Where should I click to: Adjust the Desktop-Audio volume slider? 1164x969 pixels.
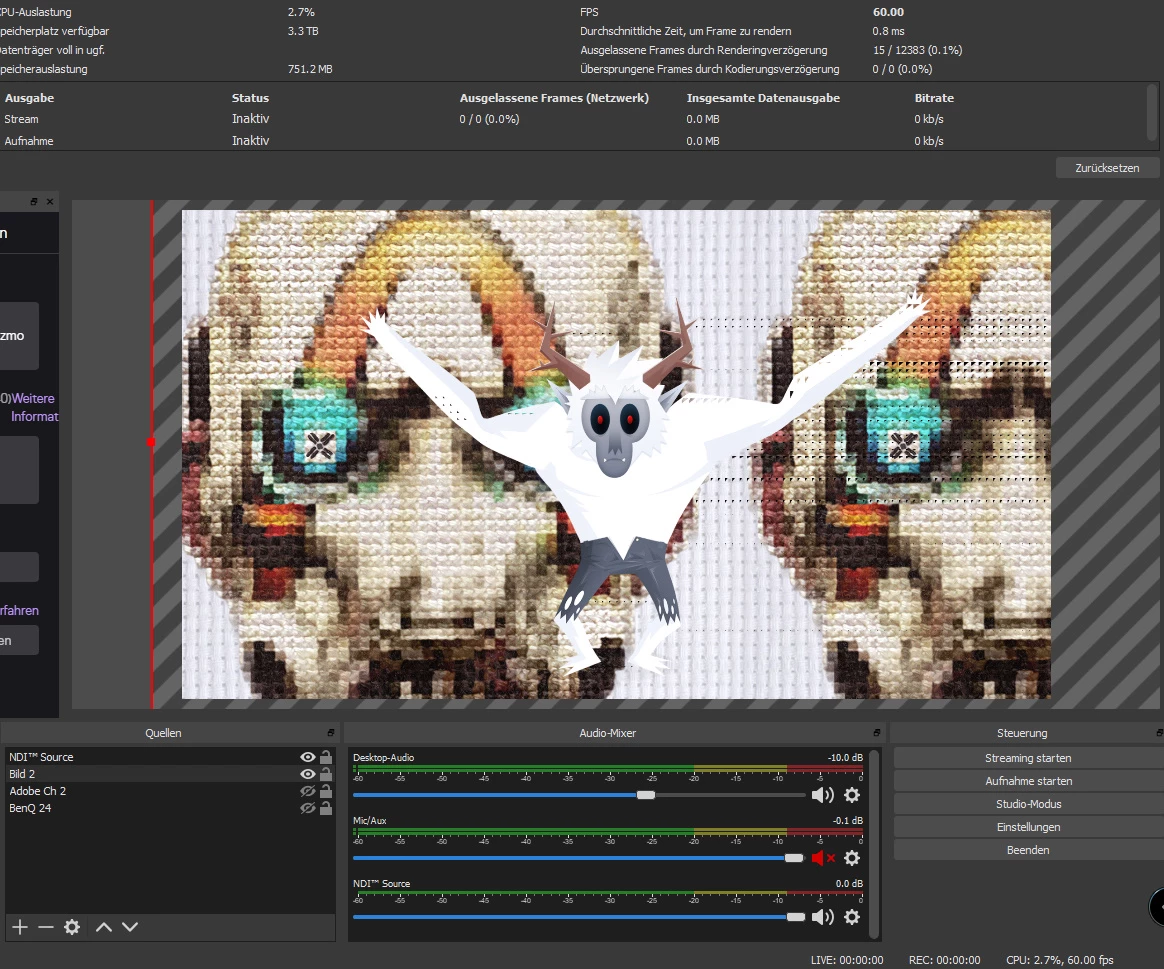pyautogui.click(x=646, y=795)
